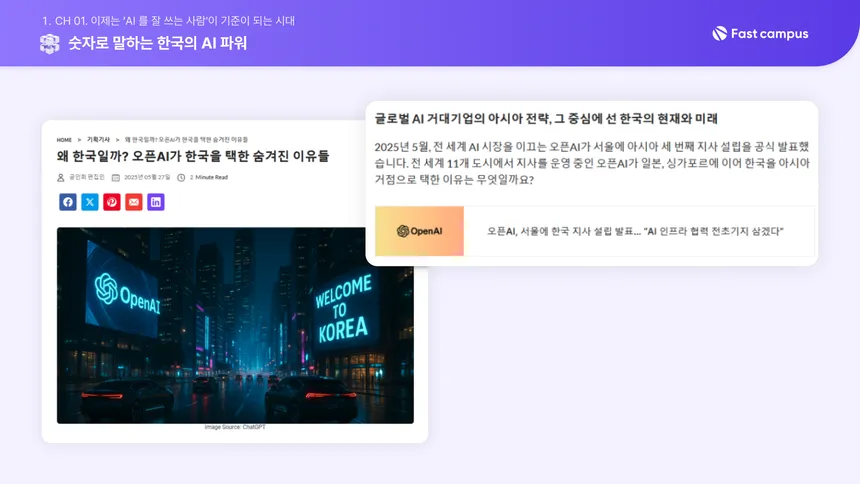Screen dimensions: 860x484
Task: Click the '2 Minute Read' text
Action: pos(209,177)
